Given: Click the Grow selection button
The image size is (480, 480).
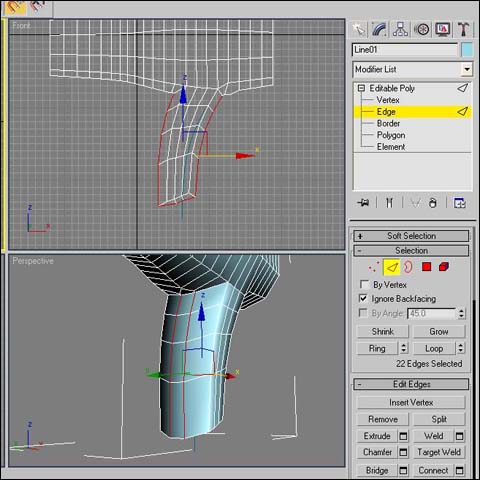Looking at the screenshot, I should (439, 332).
